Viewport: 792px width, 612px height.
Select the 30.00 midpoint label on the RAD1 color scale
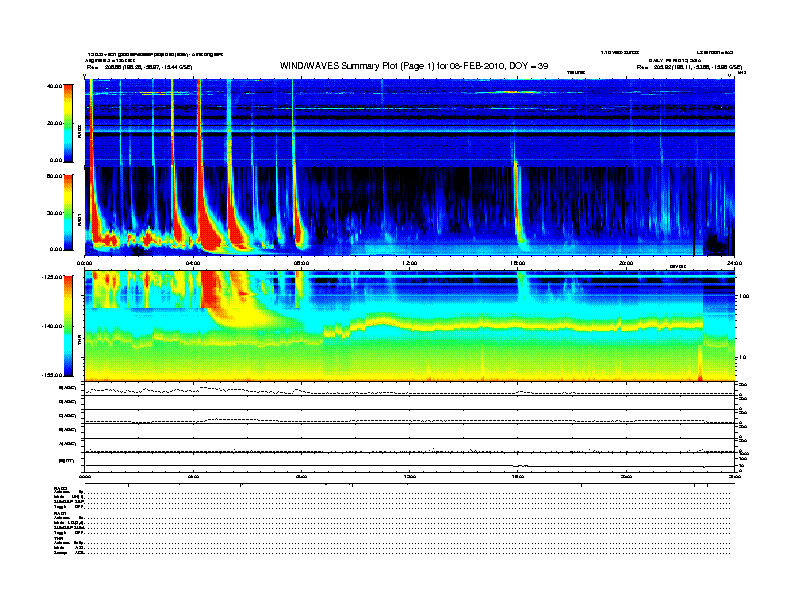pyautogui.click(x=54, y=213)
